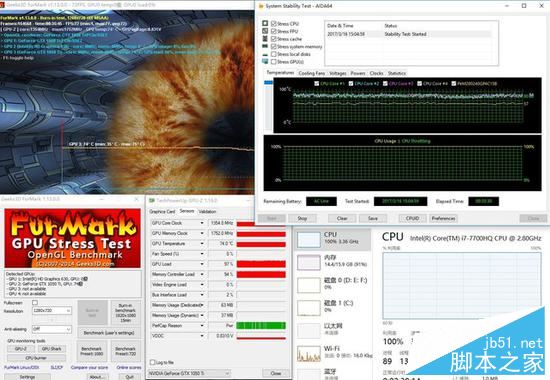Toggle CPU Core #3 graph checkbox
Image resolution: width=550 pixels, height=380 pixels.
tap(385, 84)
